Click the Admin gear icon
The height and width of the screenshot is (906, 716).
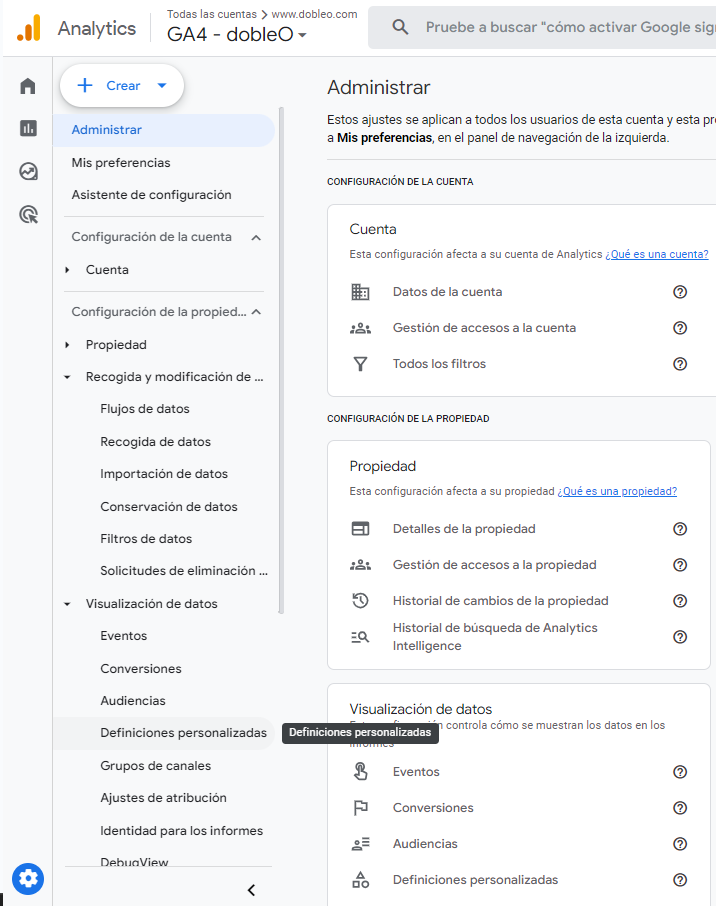(28, 879)
